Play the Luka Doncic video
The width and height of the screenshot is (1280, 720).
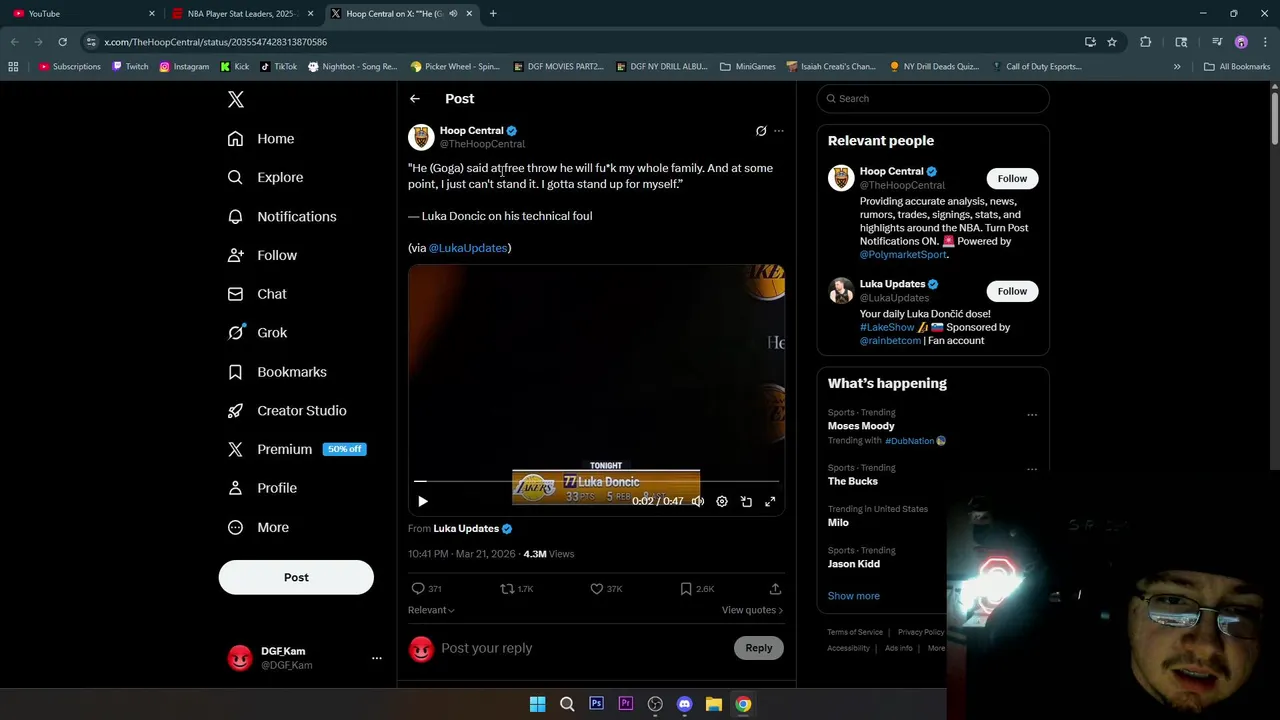(422, 501)
